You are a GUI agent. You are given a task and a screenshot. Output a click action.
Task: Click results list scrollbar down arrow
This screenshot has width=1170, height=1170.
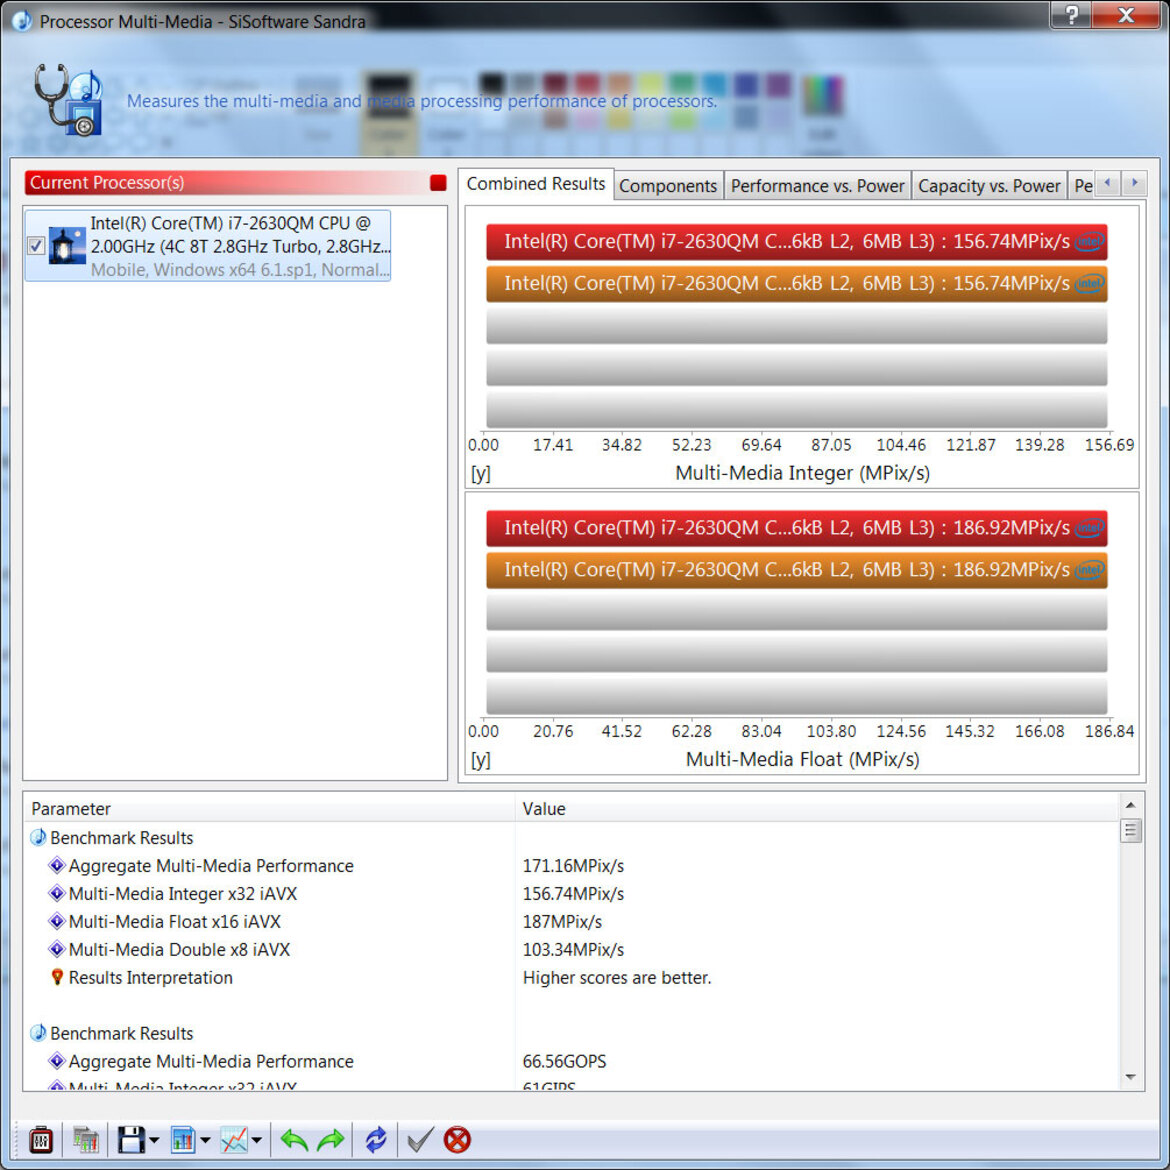[1130, 1077]
